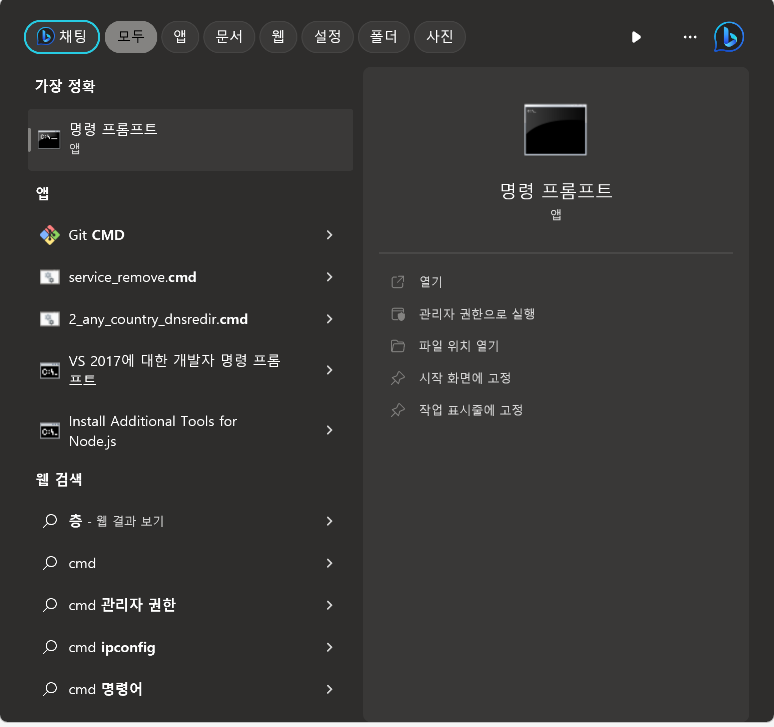Click the pin icon beside 시작 화면에 고정
774x727 pixels.
click(x=398, y=378)
